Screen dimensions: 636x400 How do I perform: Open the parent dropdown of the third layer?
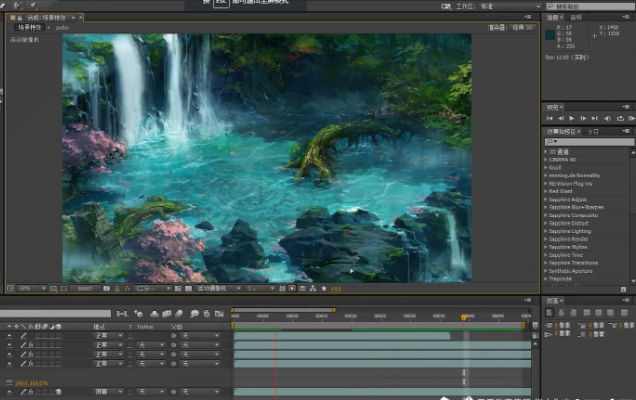click(x=198, y=354)
